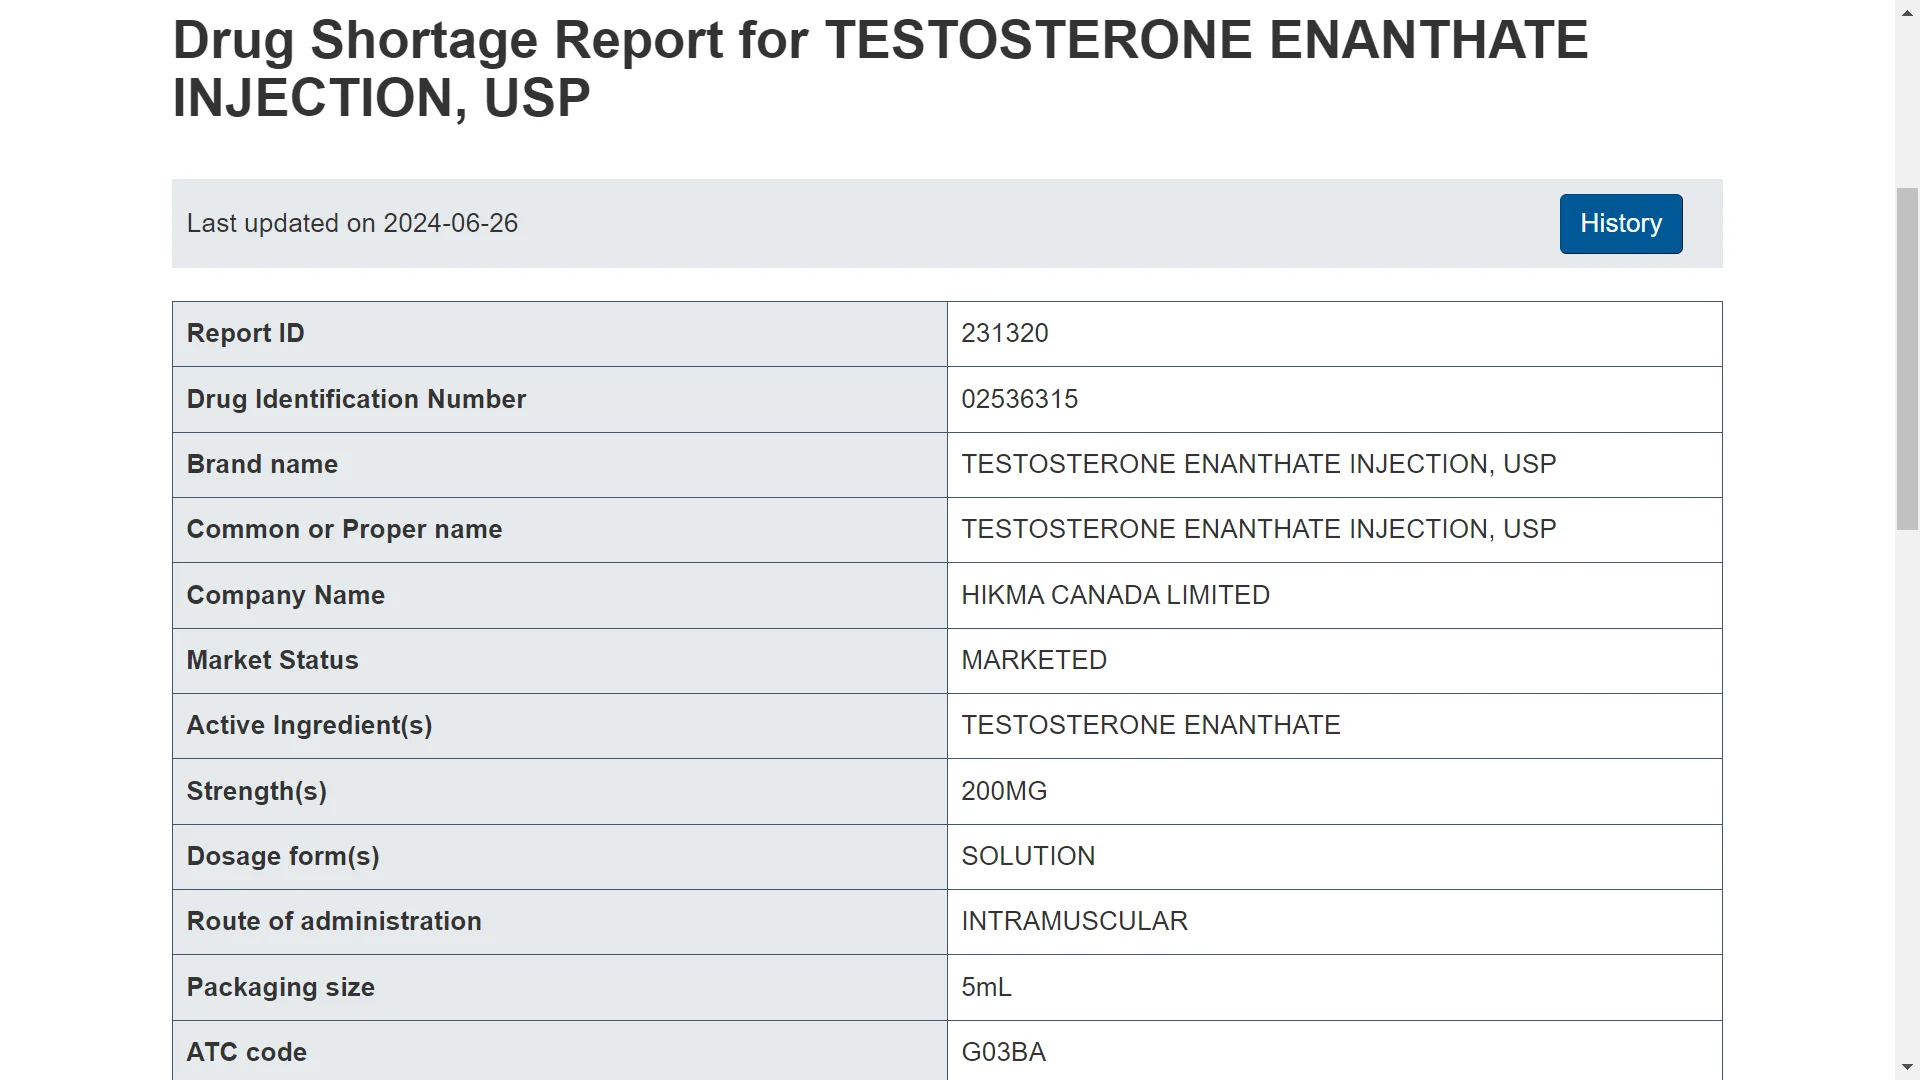Click the 200MG strength value
The image size is (1920, 1080).
point(1003,792)
